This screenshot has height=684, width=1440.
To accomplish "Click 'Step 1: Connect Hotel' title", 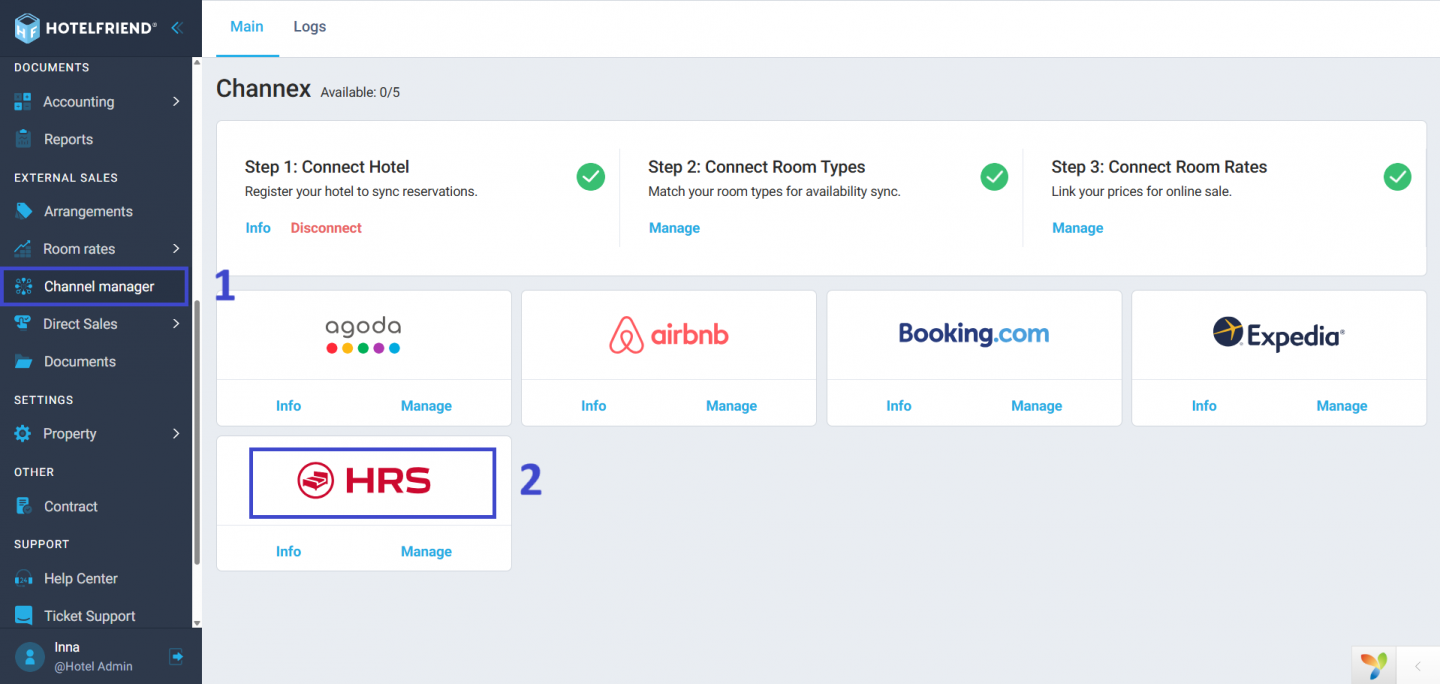I will [x=327, y=167].
